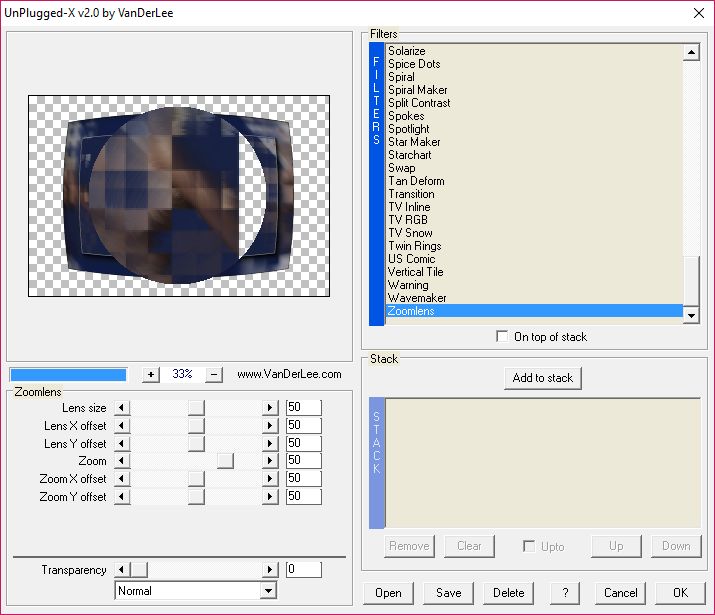The height and width of the screenshot is (615, 715).
Task: Click left arrow of Zoom X offset slider
Action: pyautogui.click(x=122, y=478)
